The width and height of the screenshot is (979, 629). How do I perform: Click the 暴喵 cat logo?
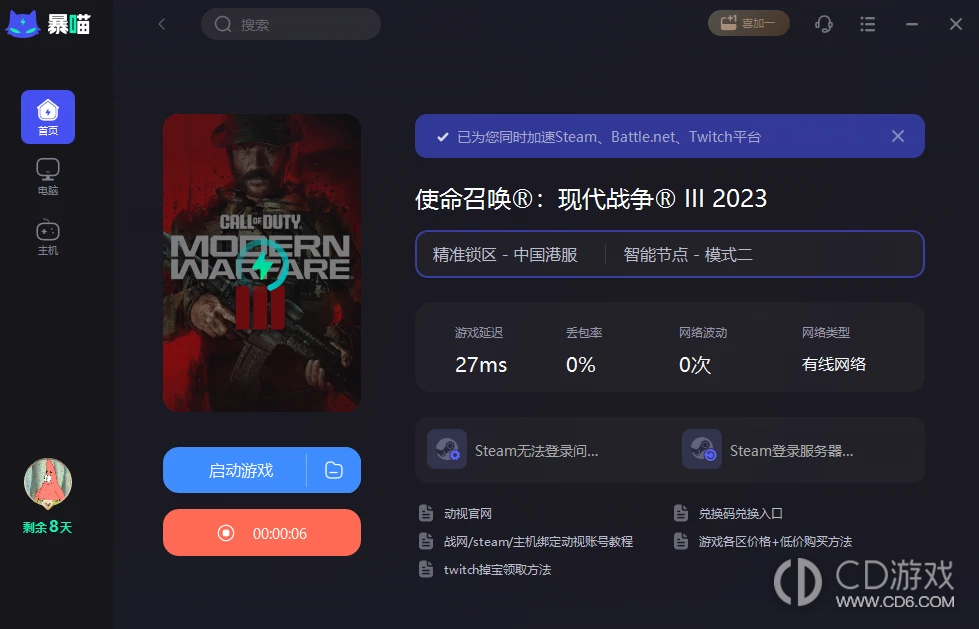coord(23,24)
